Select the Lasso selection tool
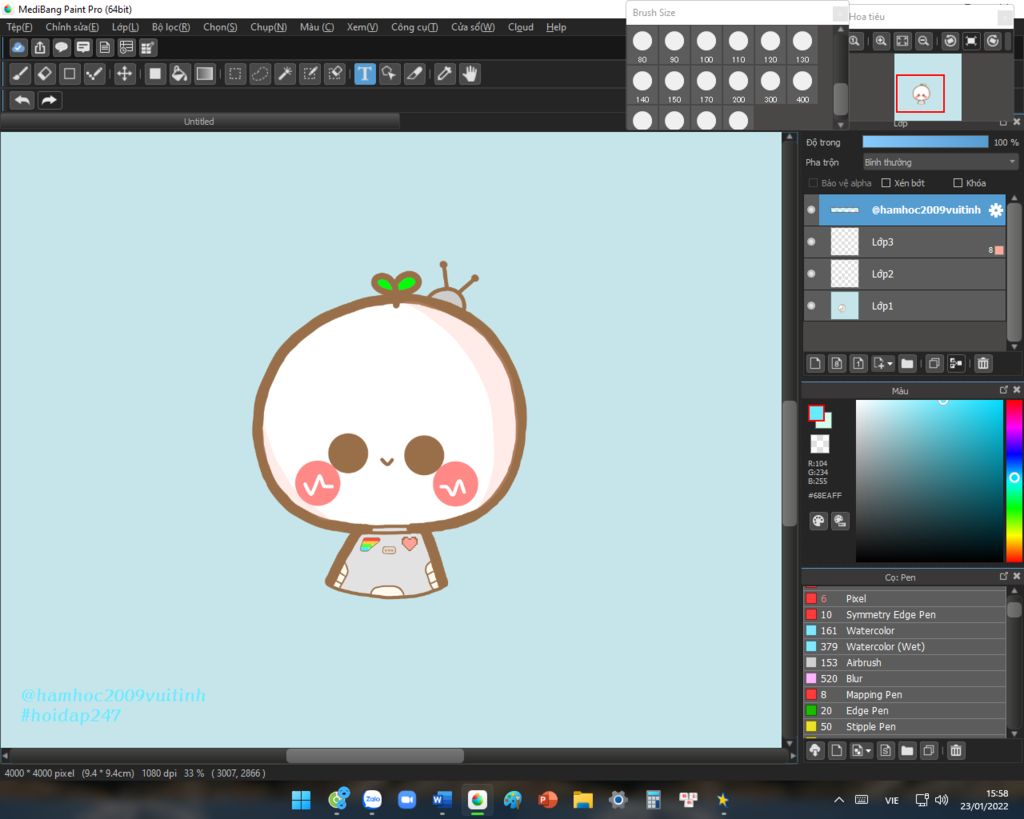Image resolution: width=1024 pixels, height=819 pixels. (x=260, y=74)
